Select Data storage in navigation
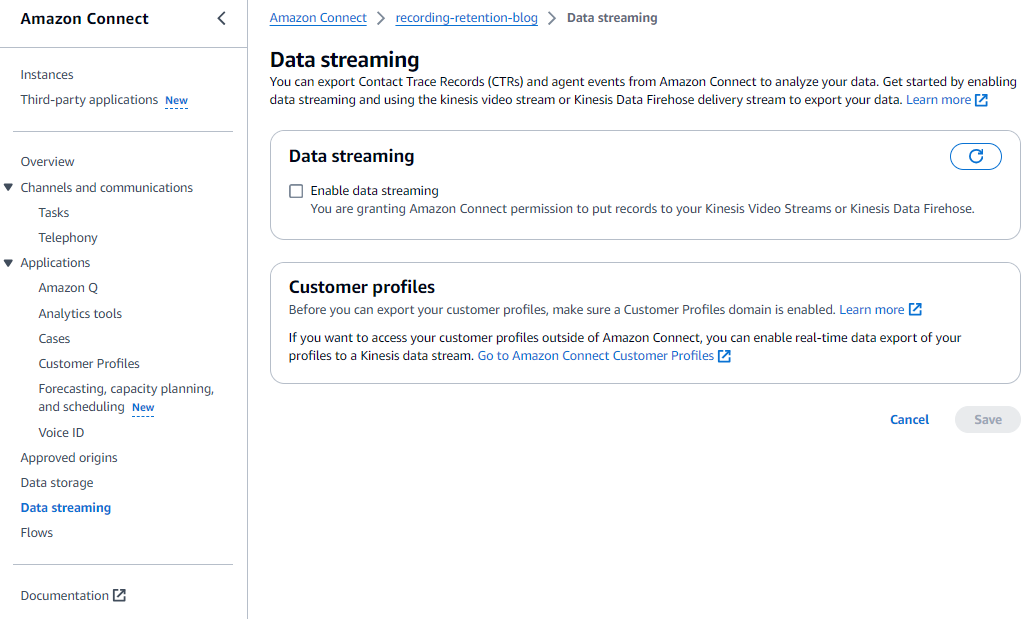The height and width of the screenshot is (619, 1027). pos(57,483)
